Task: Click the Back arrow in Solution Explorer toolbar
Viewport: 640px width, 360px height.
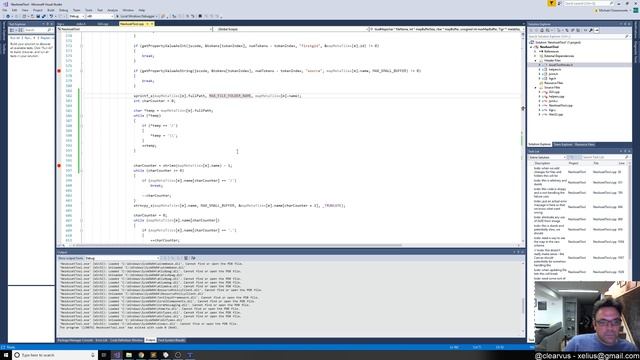Action: tap(531, 30)
